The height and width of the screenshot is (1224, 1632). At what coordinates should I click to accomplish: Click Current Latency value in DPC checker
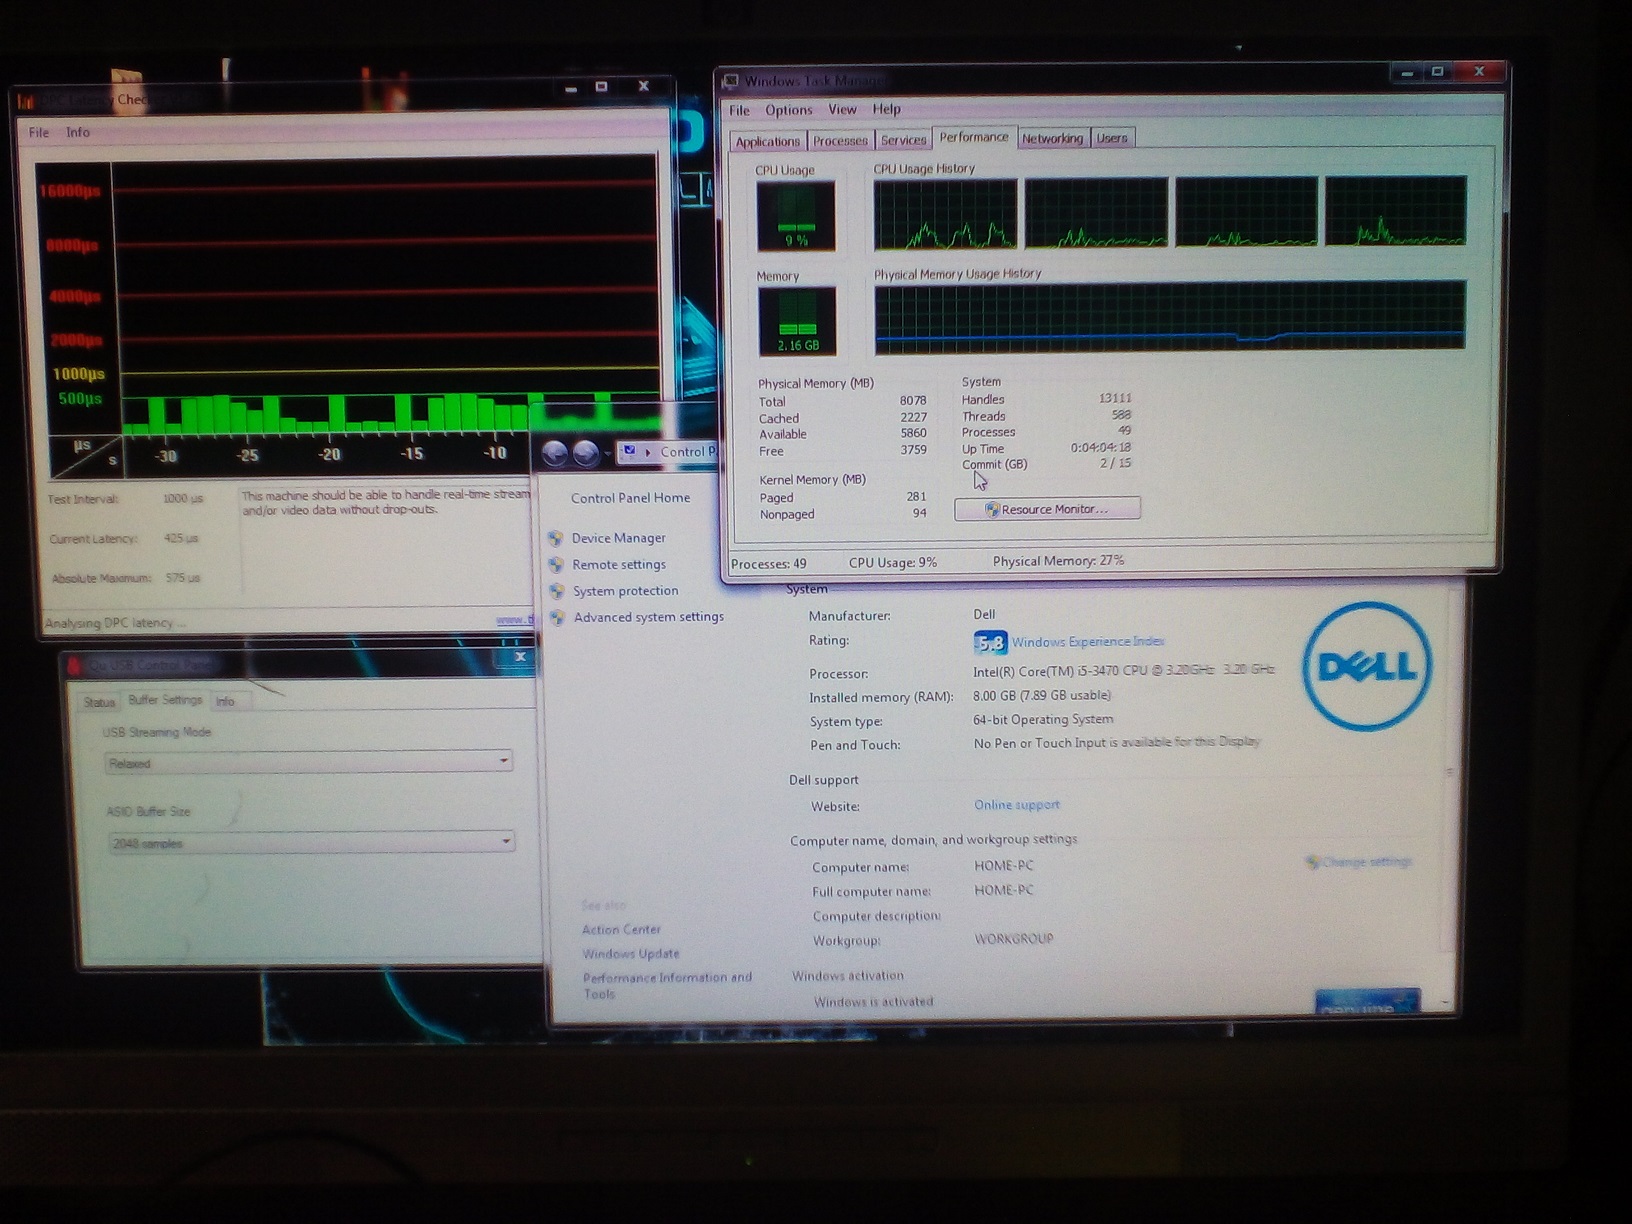click(181, 538)
